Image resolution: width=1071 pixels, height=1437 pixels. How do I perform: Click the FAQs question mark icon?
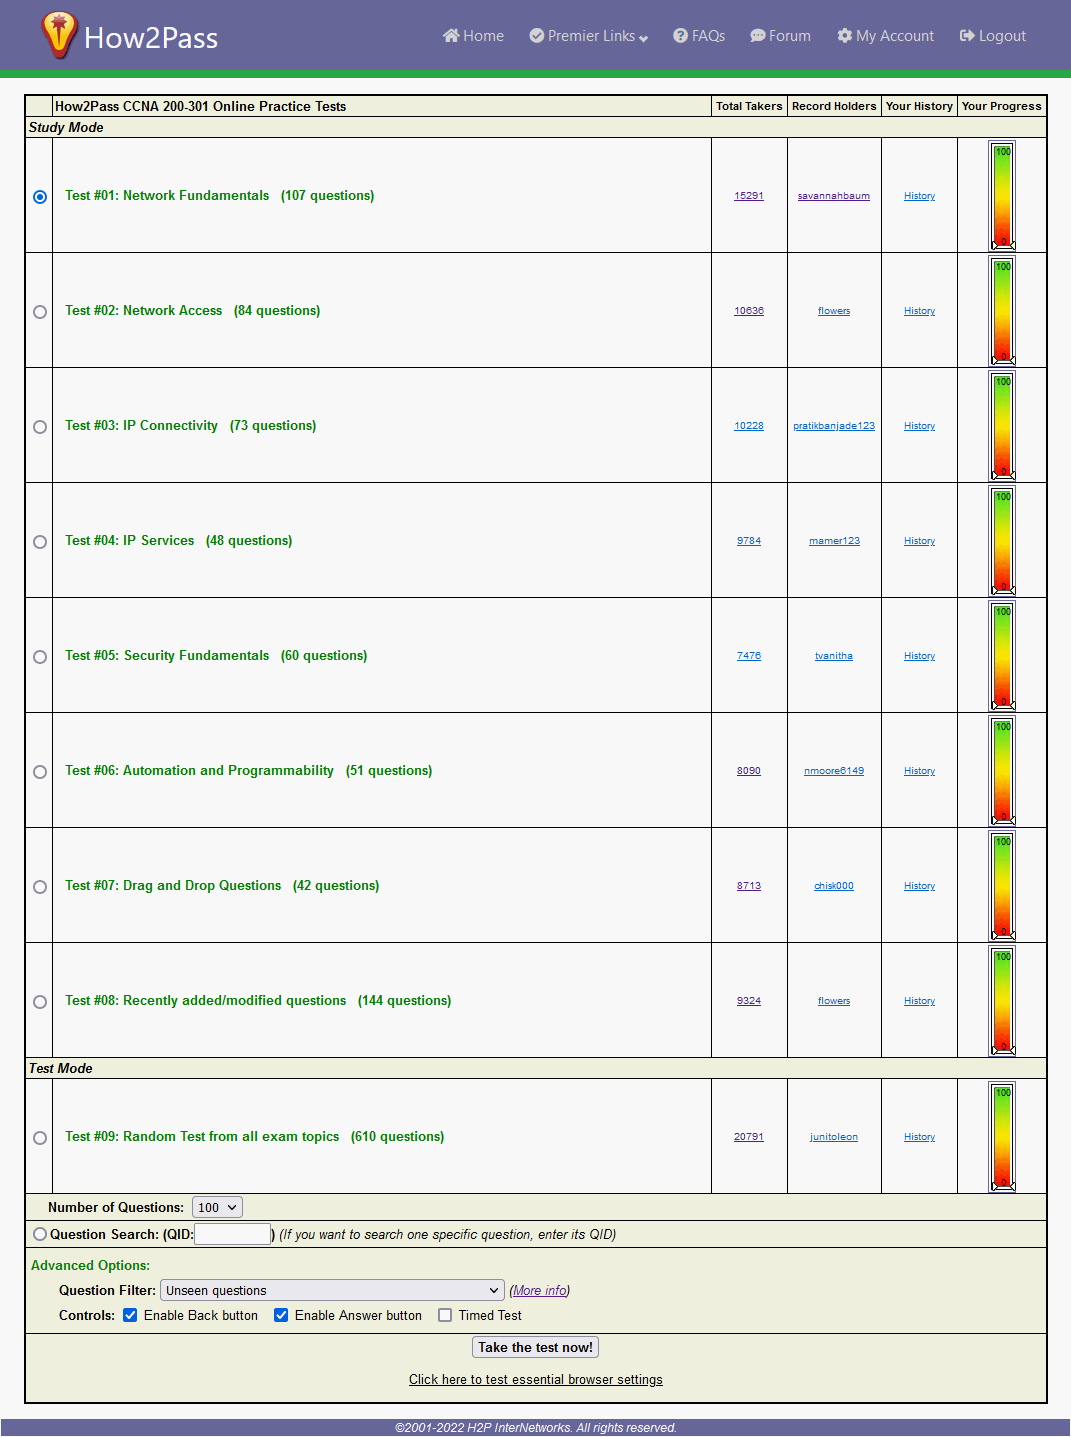680,36
